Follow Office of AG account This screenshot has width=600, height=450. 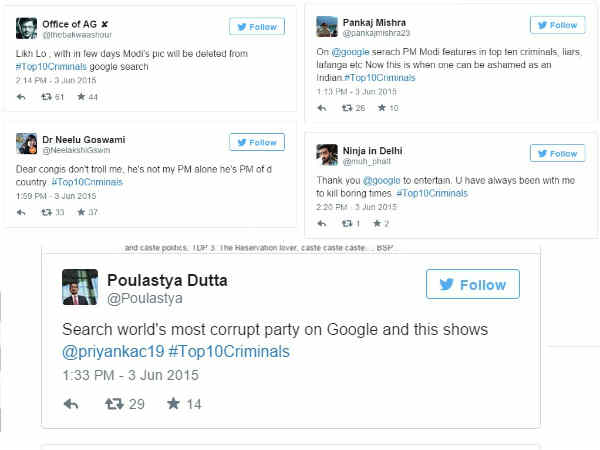click(257, 27)
